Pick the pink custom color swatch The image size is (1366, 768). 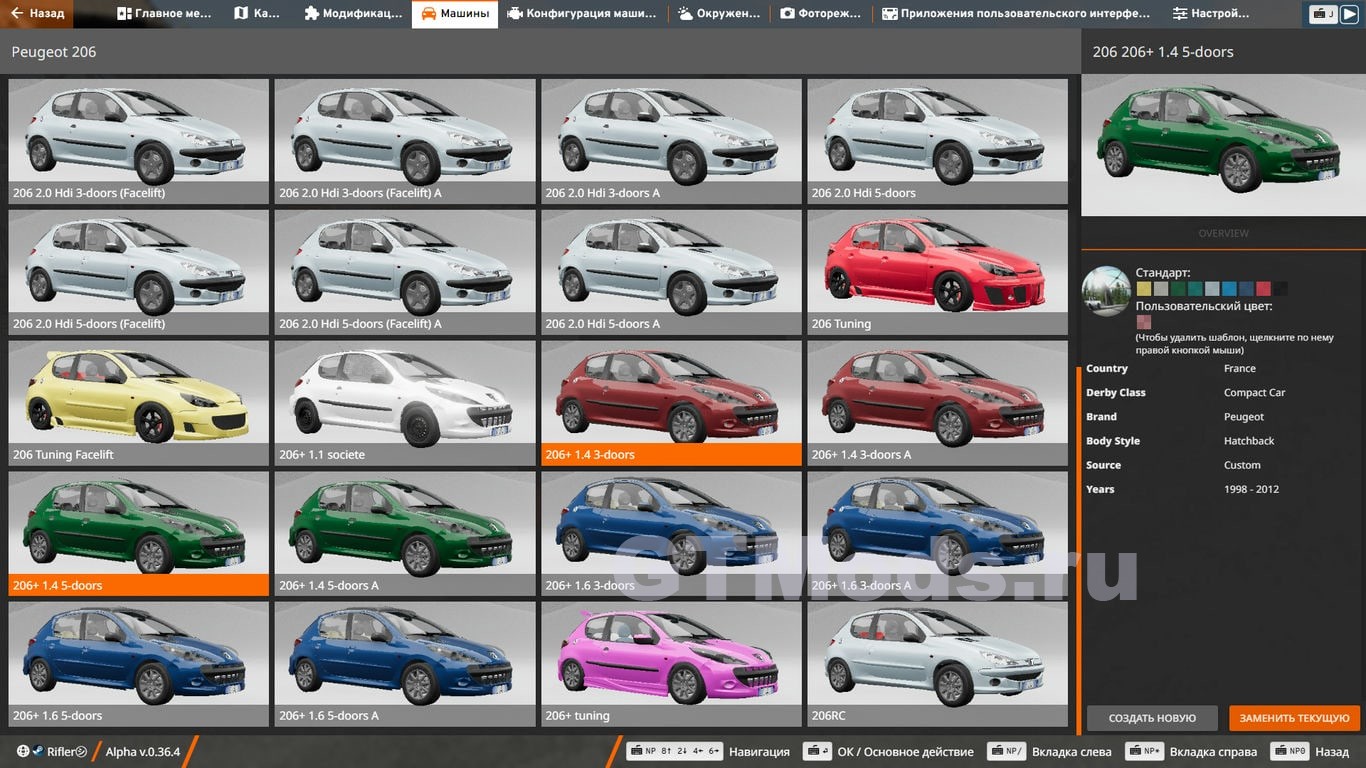1143,322
